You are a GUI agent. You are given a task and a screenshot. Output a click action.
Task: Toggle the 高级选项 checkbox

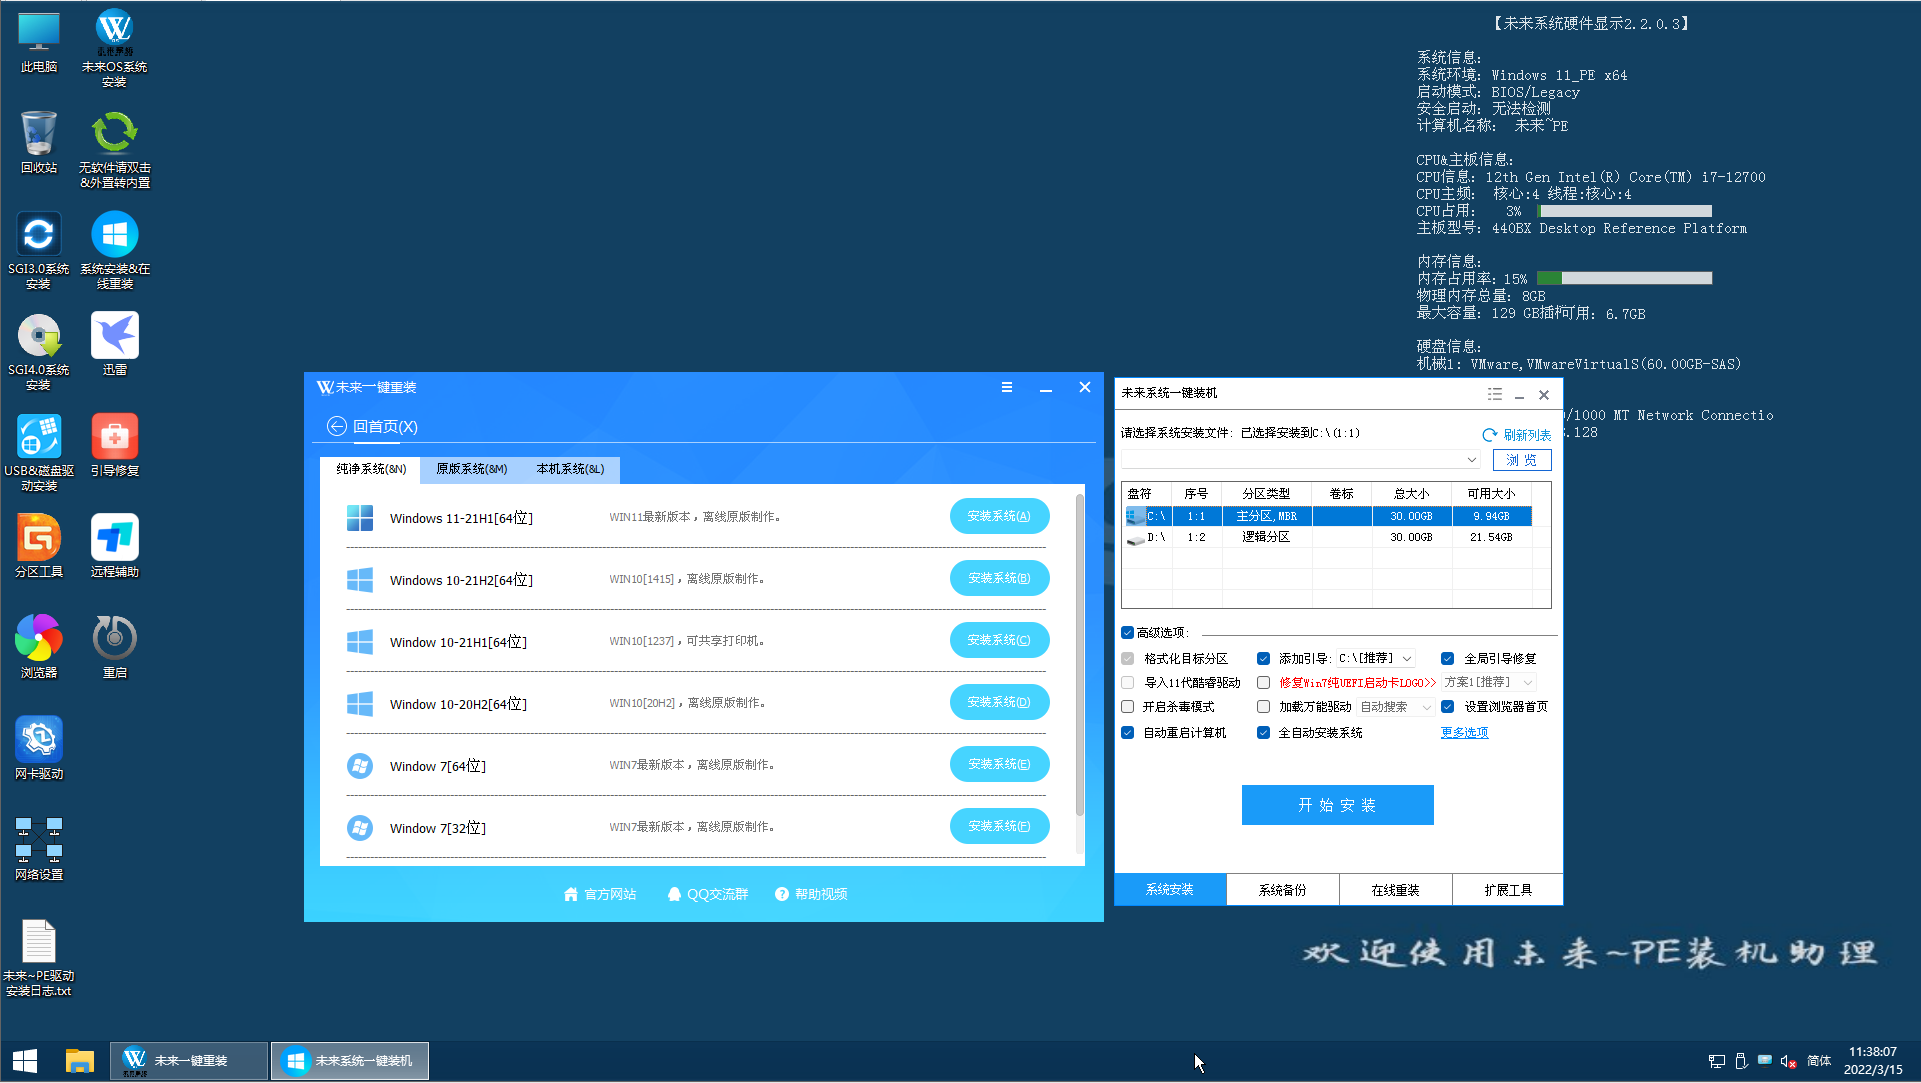(x=1127, y=633)
